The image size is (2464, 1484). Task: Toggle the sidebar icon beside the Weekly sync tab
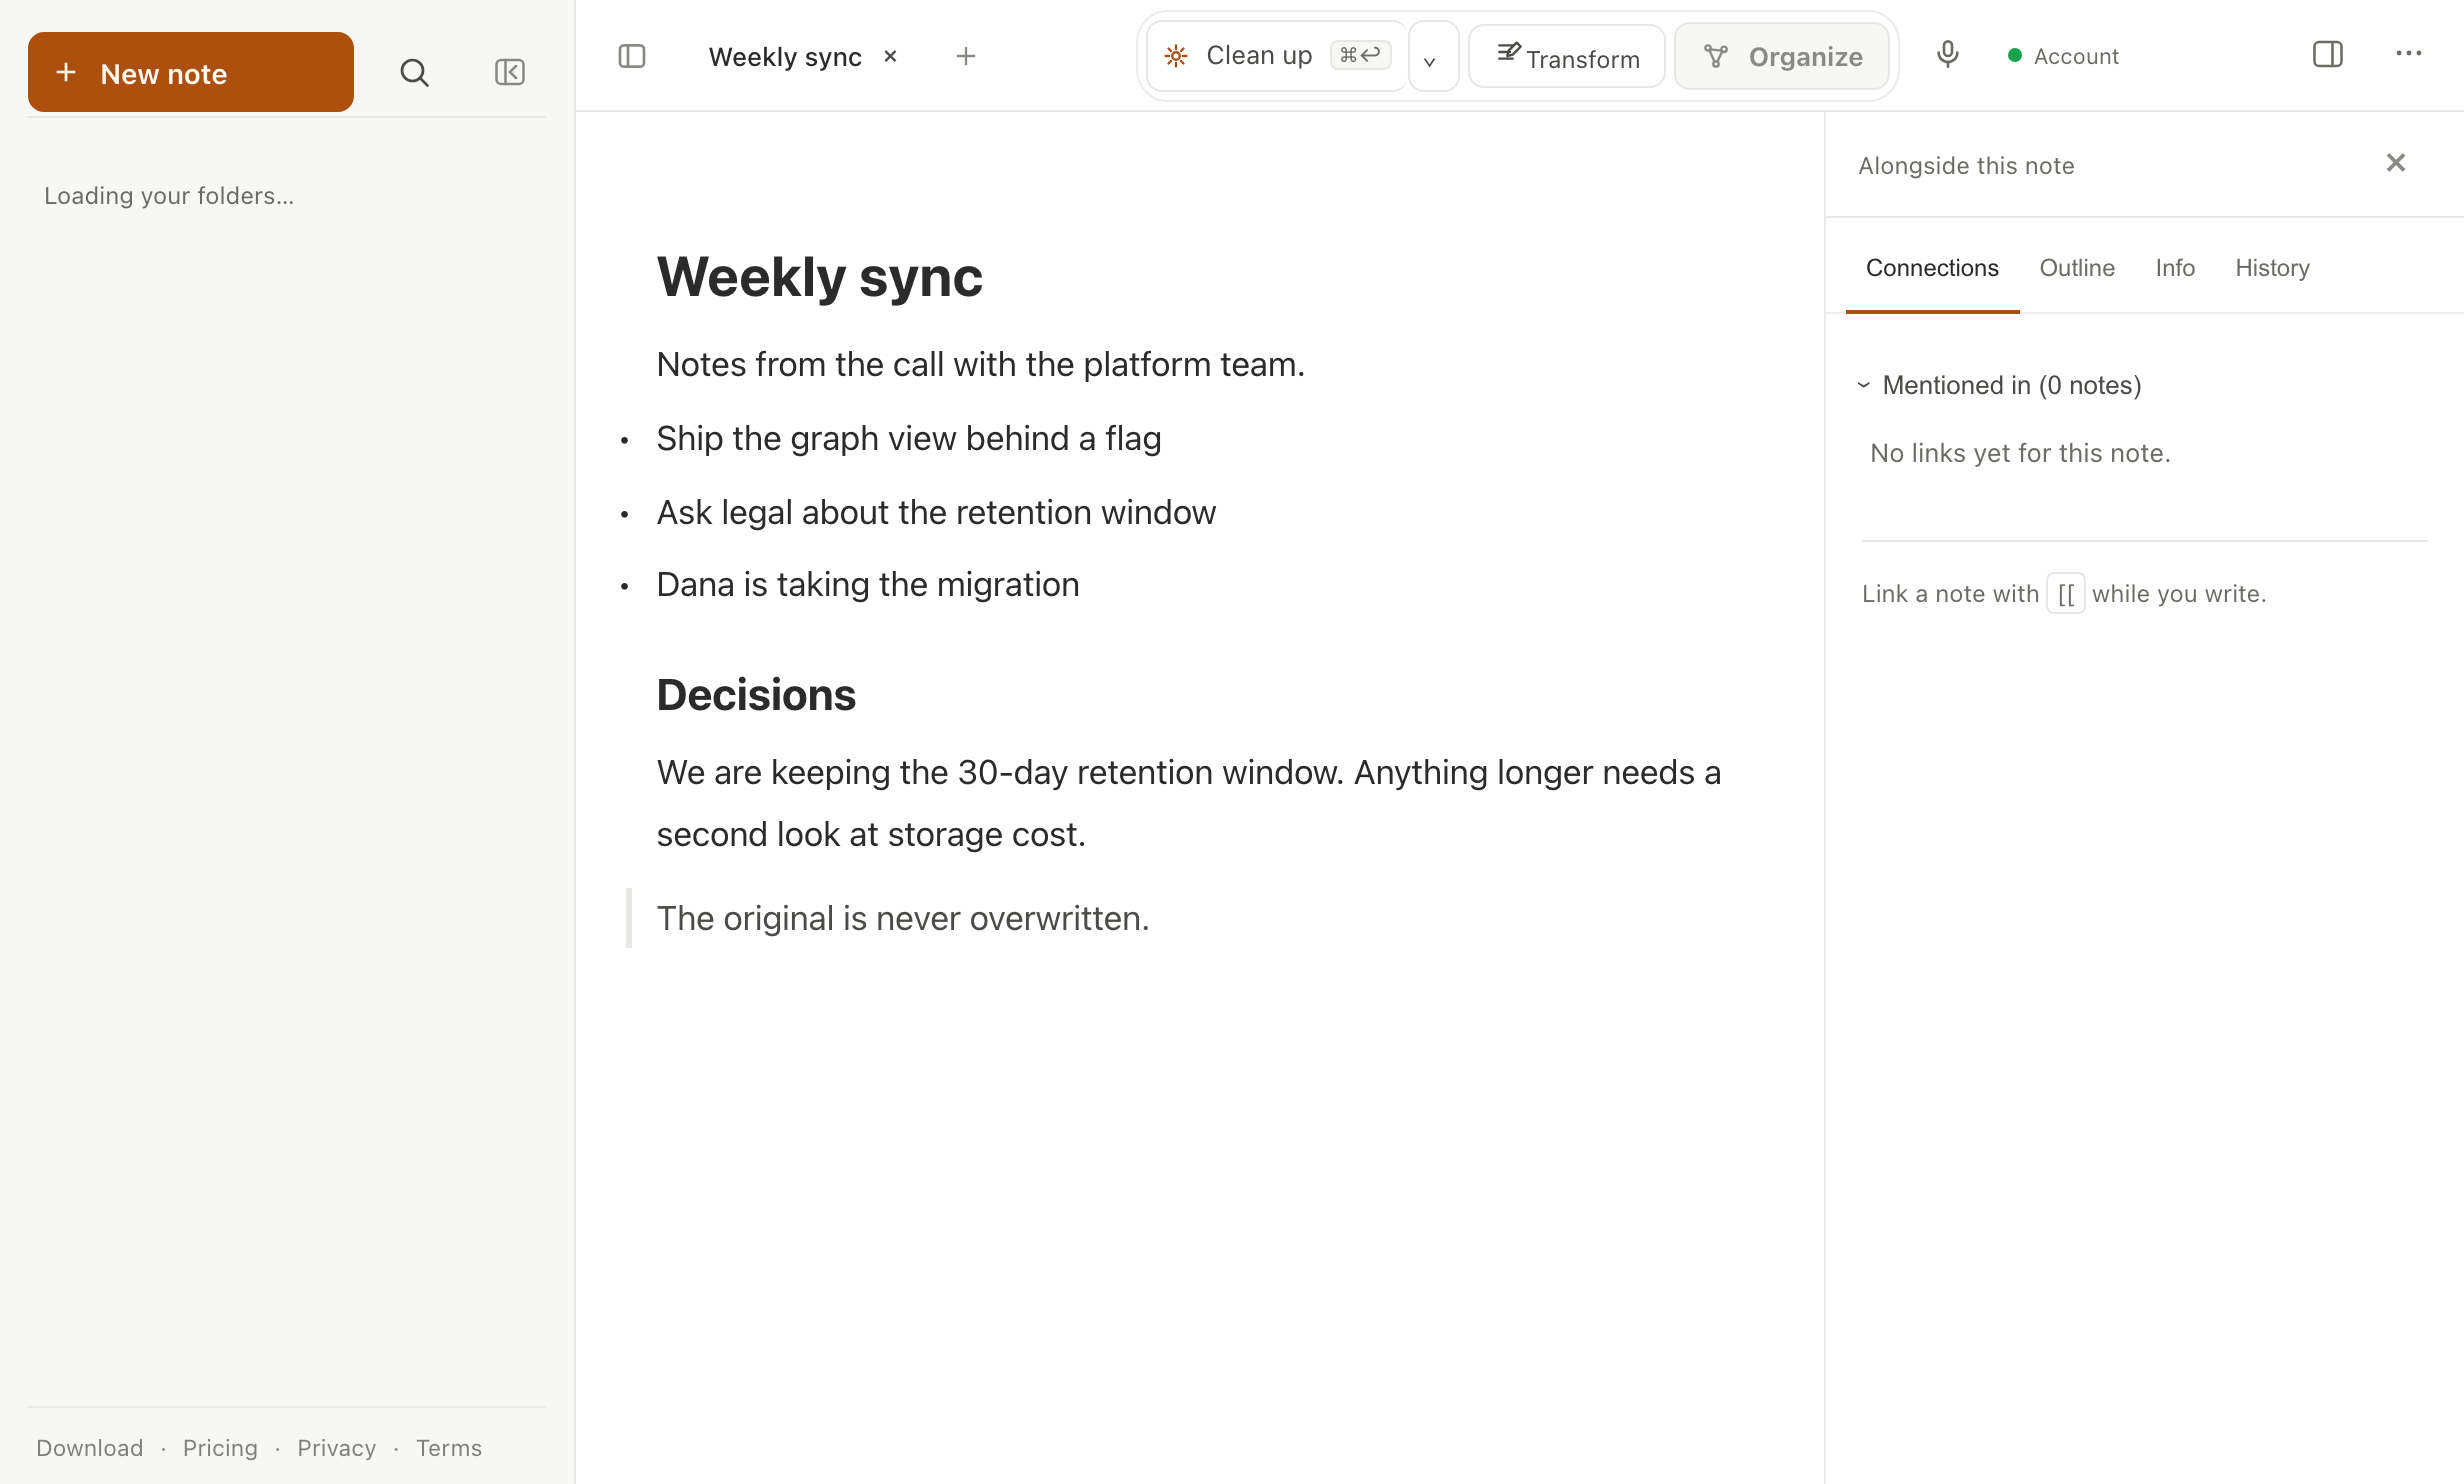coord(632,56)
